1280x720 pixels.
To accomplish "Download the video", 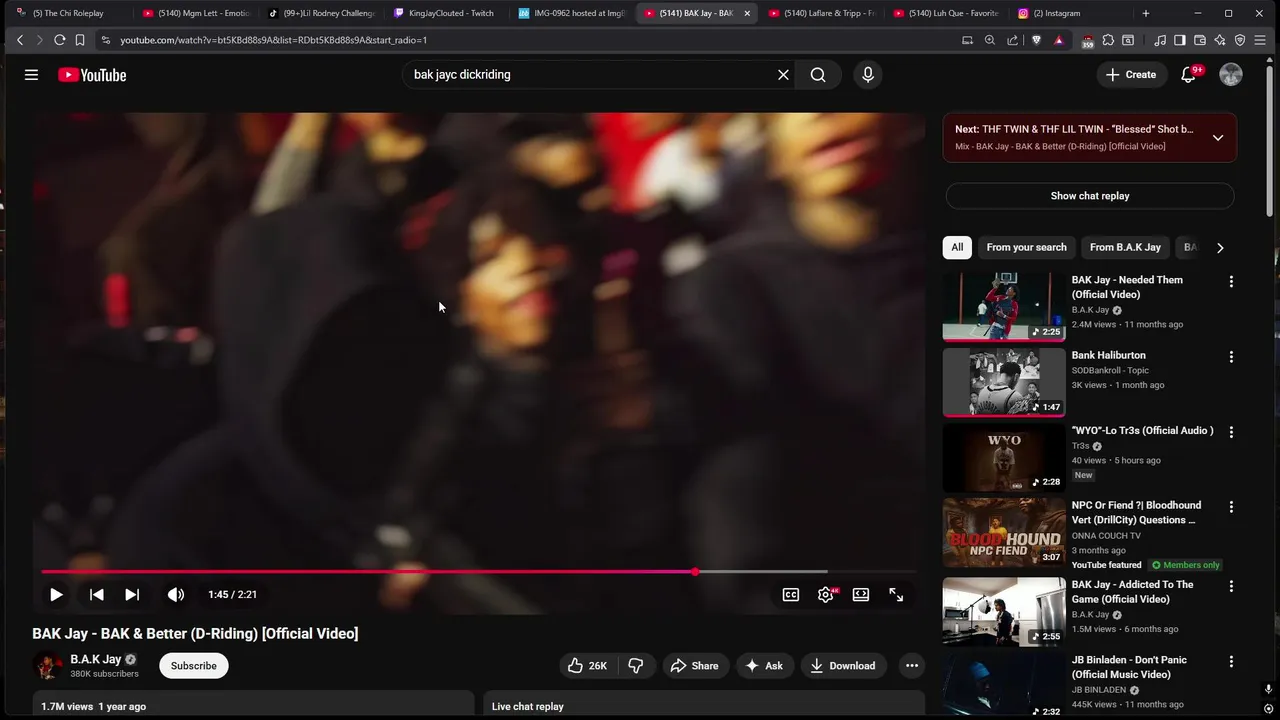I will tap(842, 666).
